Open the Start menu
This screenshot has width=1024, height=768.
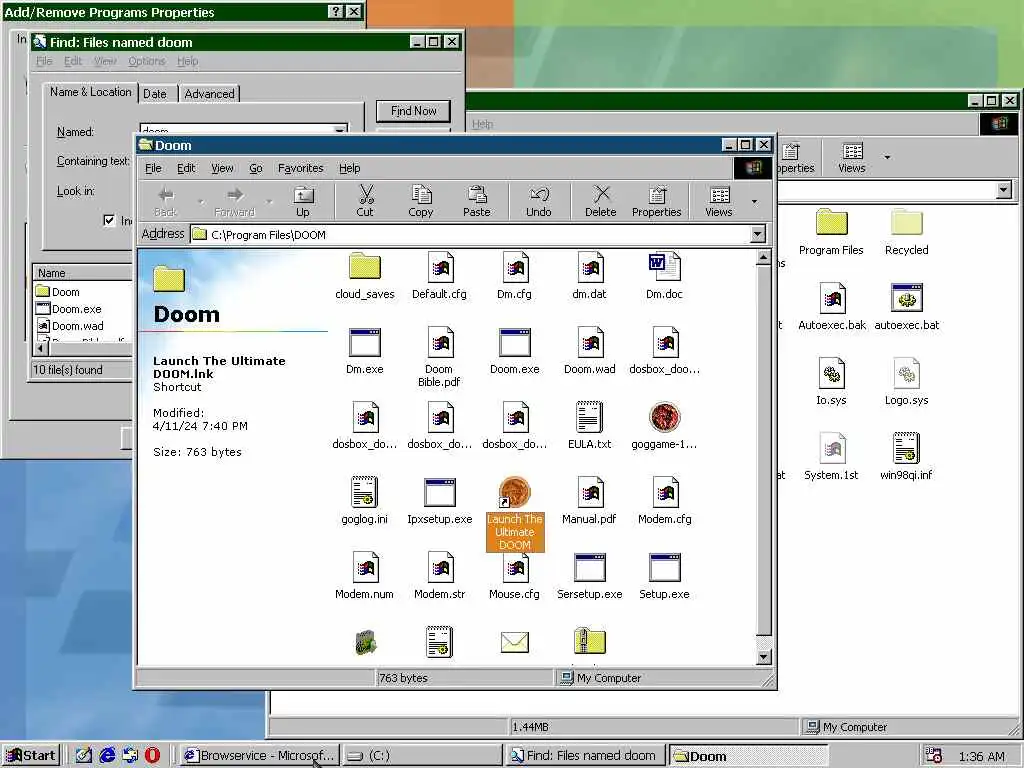coord(31,756)
